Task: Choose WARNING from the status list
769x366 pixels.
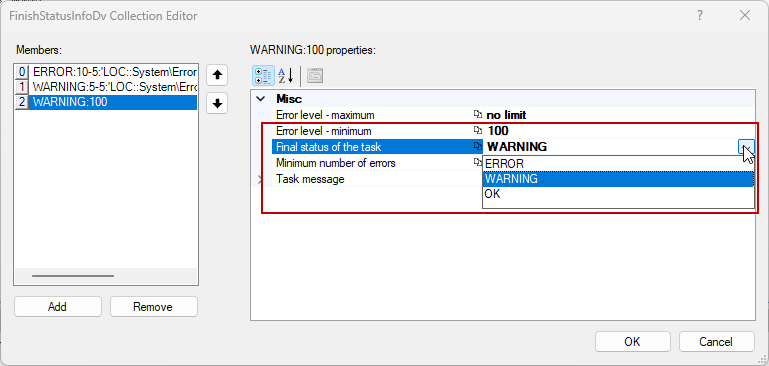Action: (x=618, y=179)
